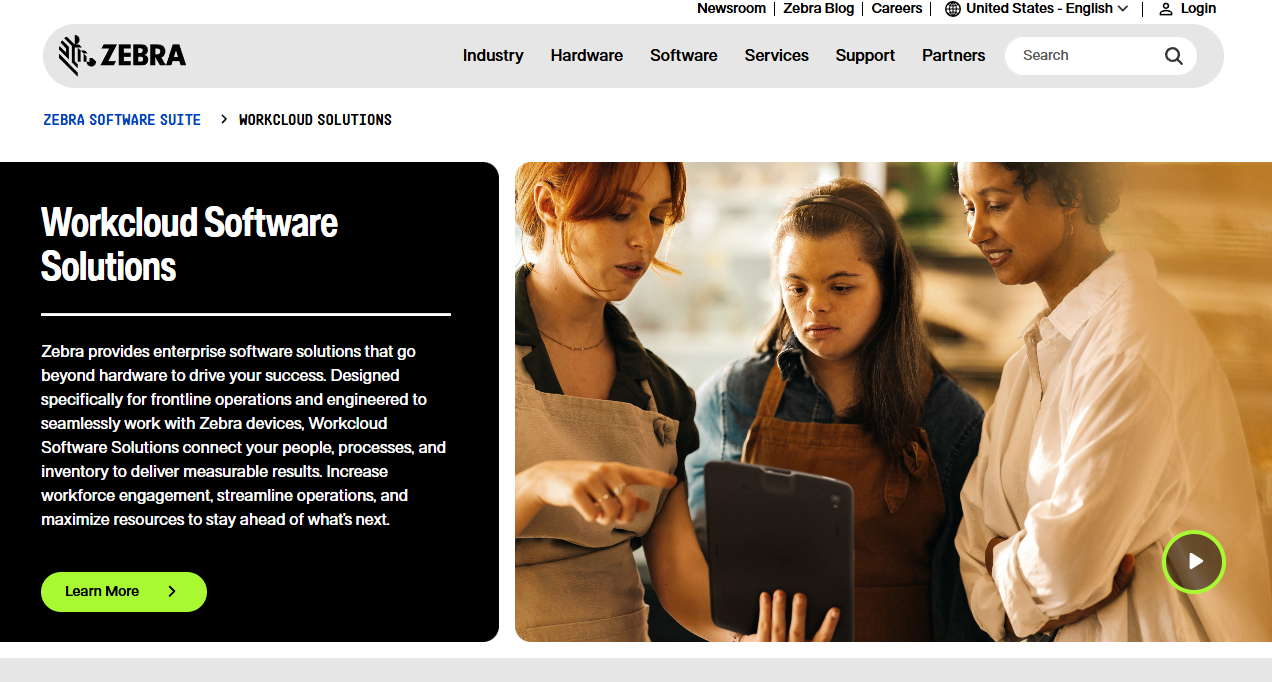Visit the Zebra Blog link
Viewport: 1272px width, 682px height.
(819, 9)
